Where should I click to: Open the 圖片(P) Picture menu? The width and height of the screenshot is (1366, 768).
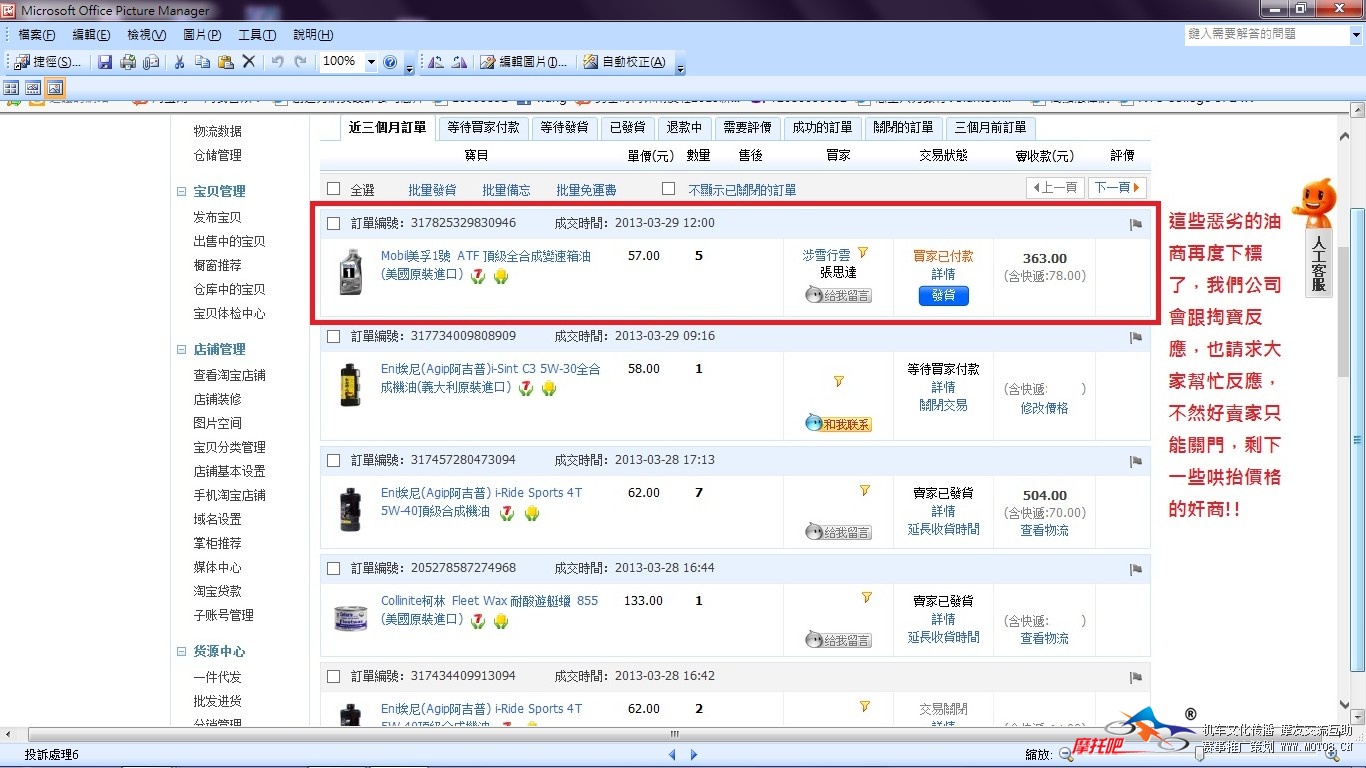202,35
